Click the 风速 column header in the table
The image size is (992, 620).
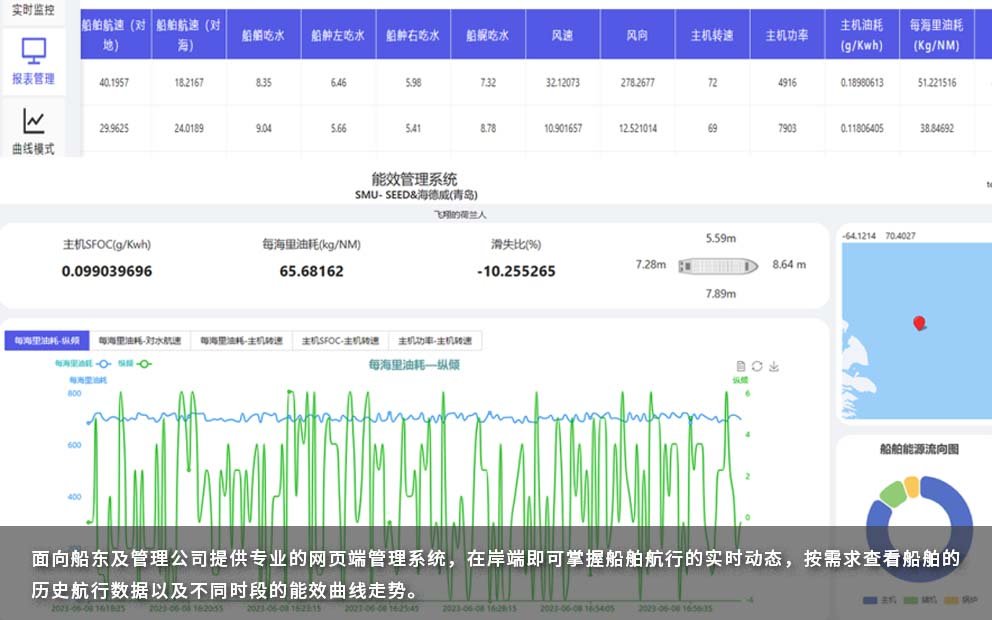(x=563, y=33)
